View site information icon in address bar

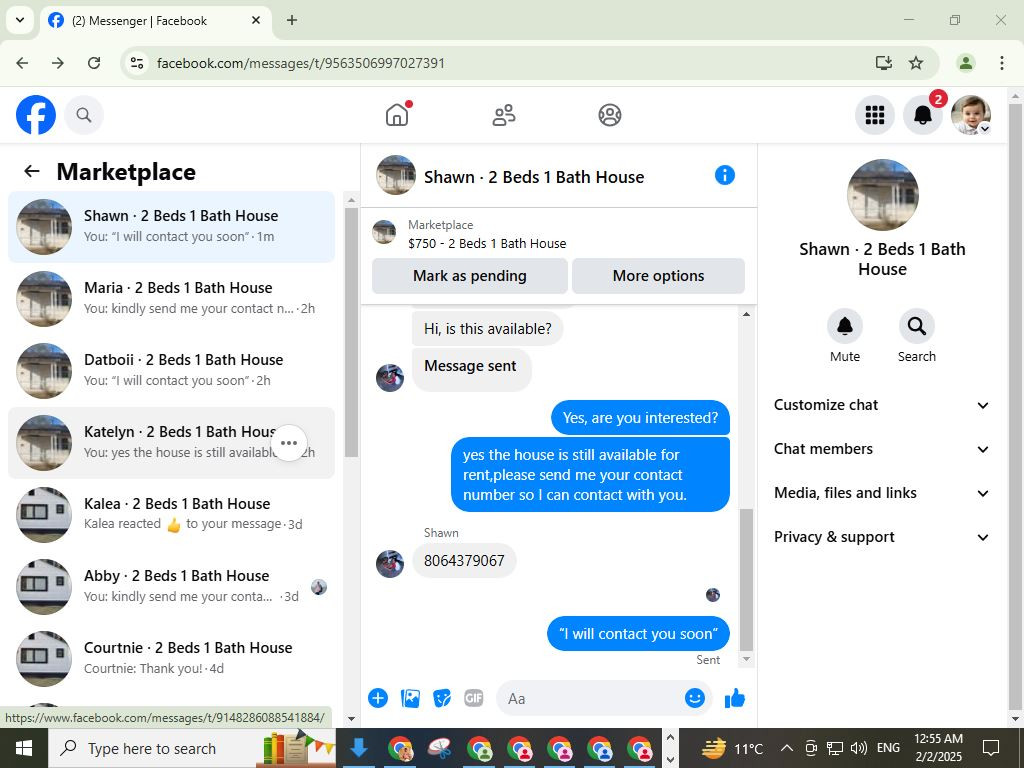136,63
